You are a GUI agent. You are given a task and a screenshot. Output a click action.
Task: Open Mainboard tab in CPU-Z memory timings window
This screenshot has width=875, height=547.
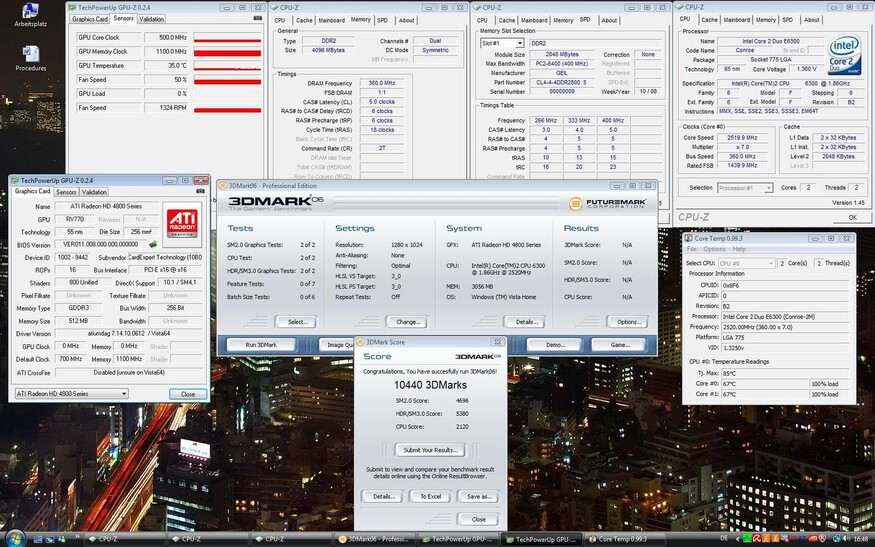tap(331, 20)
